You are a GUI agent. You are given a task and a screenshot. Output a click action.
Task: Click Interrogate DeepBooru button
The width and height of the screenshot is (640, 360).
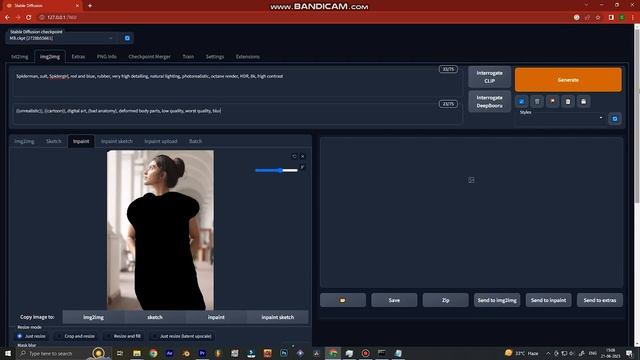click(x=489, y=101)
